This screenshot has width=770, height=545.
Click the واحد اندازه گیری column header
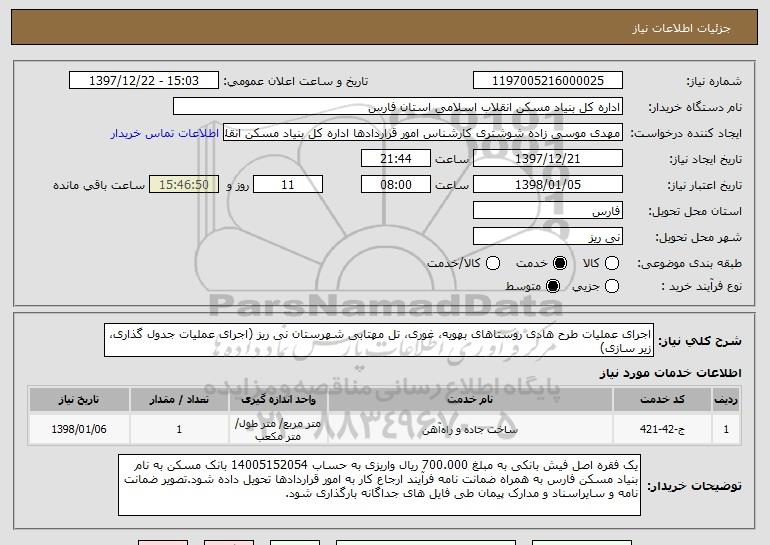[x=278, y=400]
